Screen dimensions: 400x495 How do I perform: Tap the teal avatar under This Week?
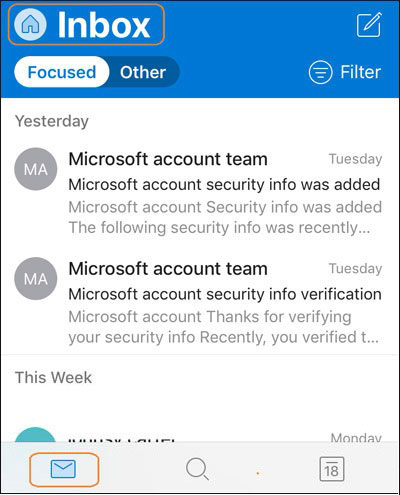tap(36, 435)
